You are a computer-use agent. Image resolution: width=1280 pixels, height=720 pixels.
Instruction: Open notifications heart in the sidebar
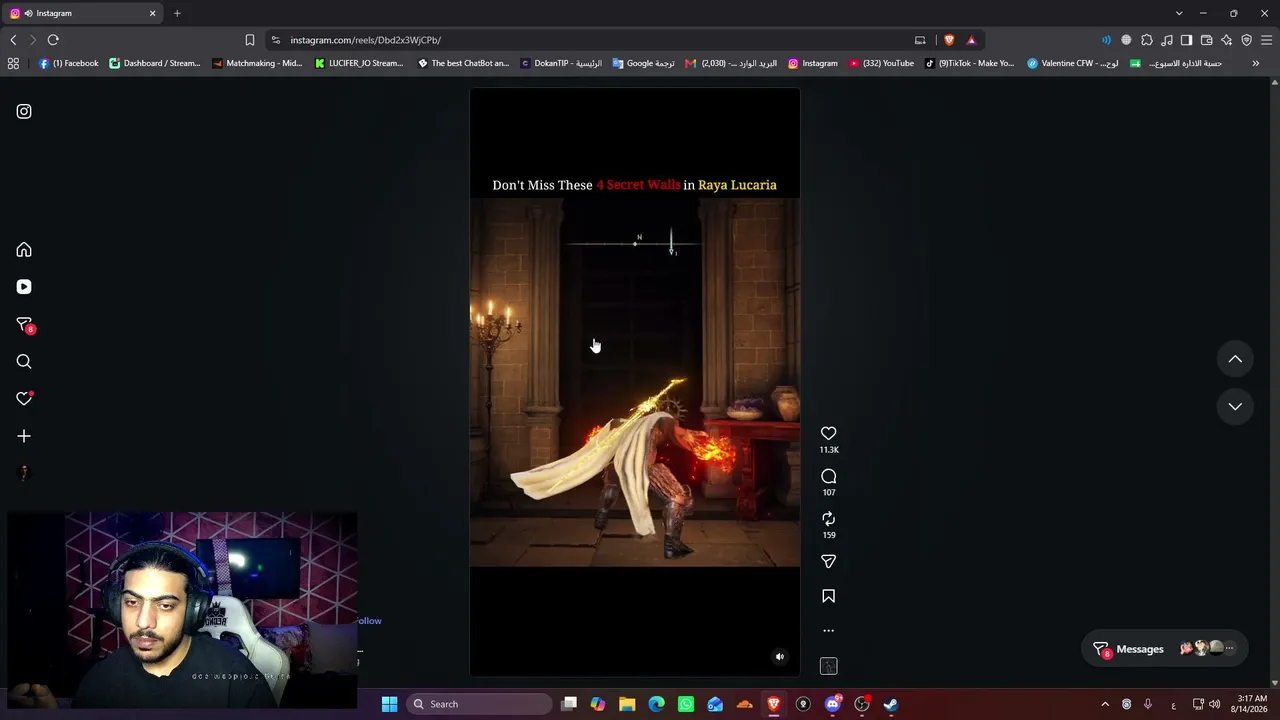(x=24, y=399)
